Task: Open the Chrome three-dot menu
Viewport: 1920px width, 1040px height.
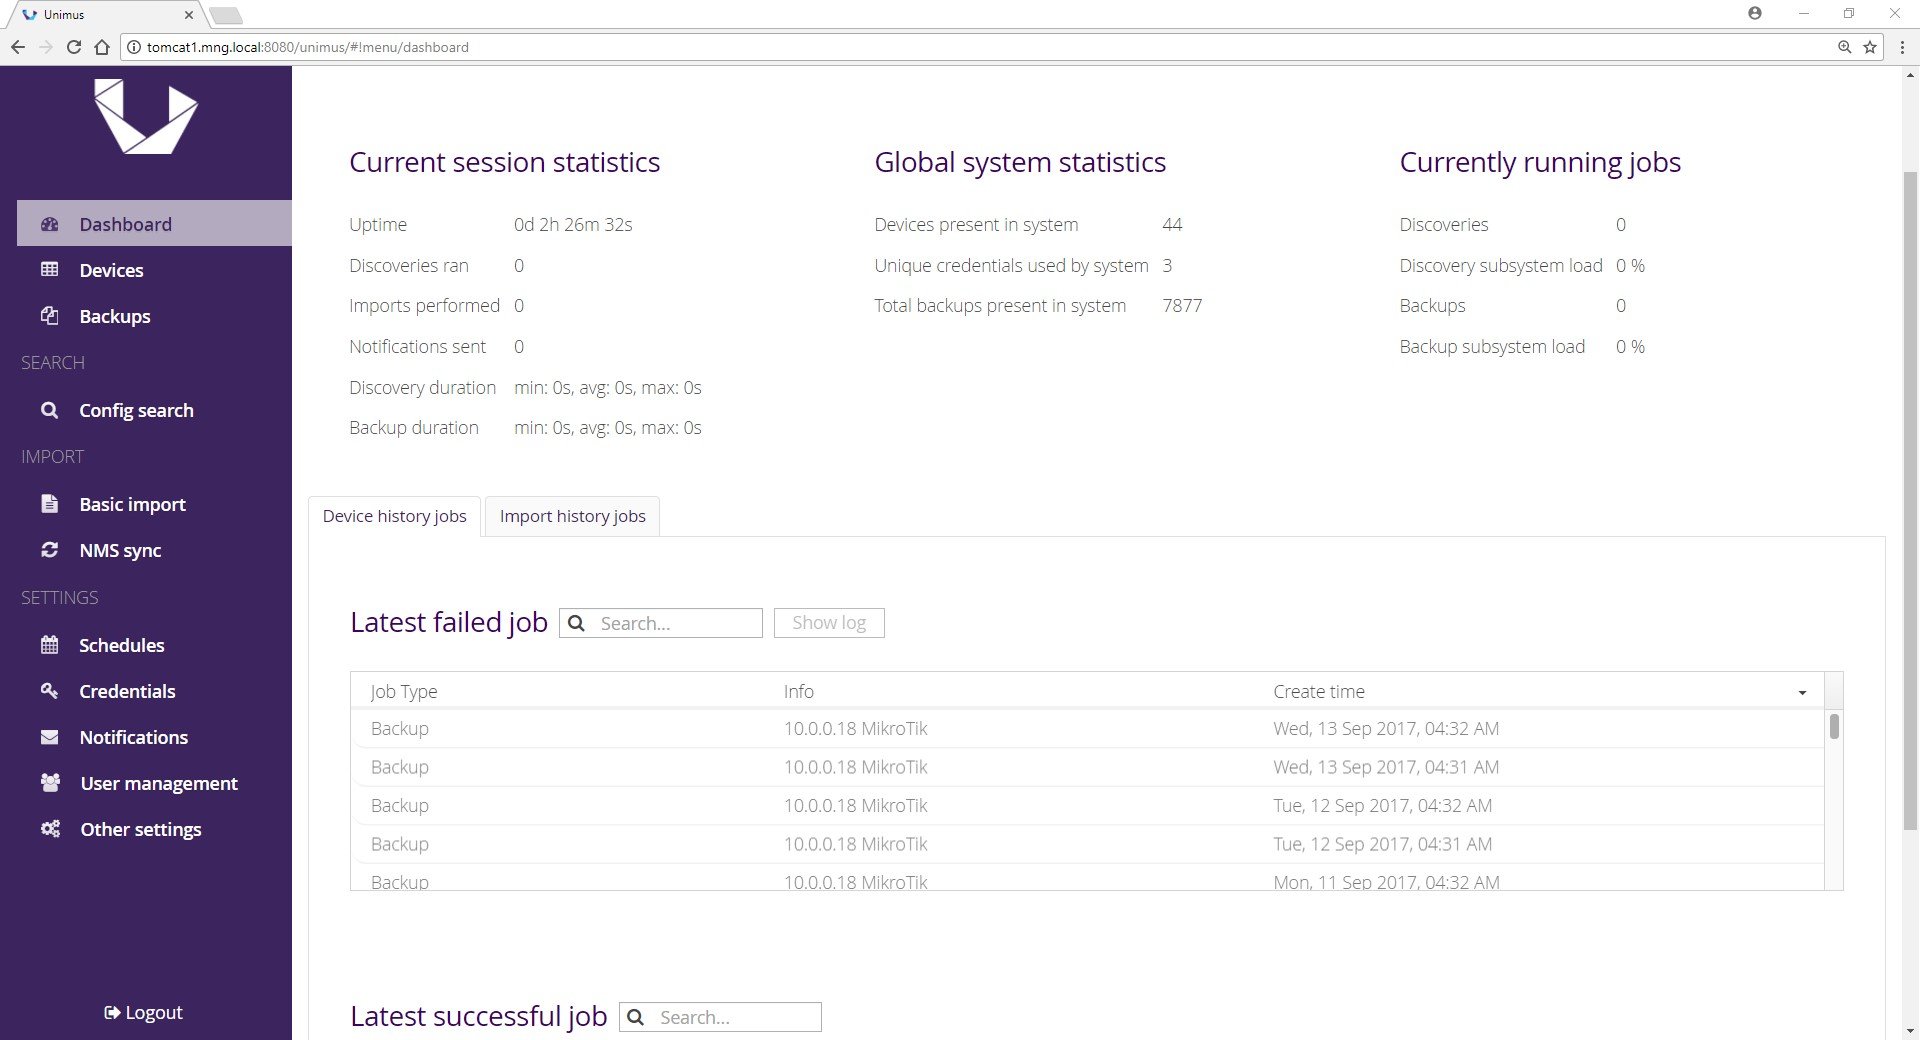Action: tap(1902, 47)
